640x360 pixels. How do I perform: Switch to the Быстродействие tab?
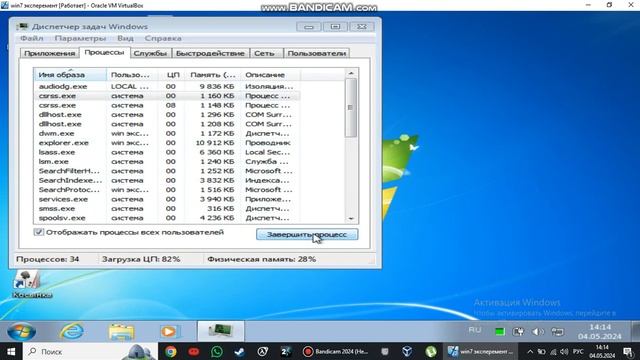(210, 53)
